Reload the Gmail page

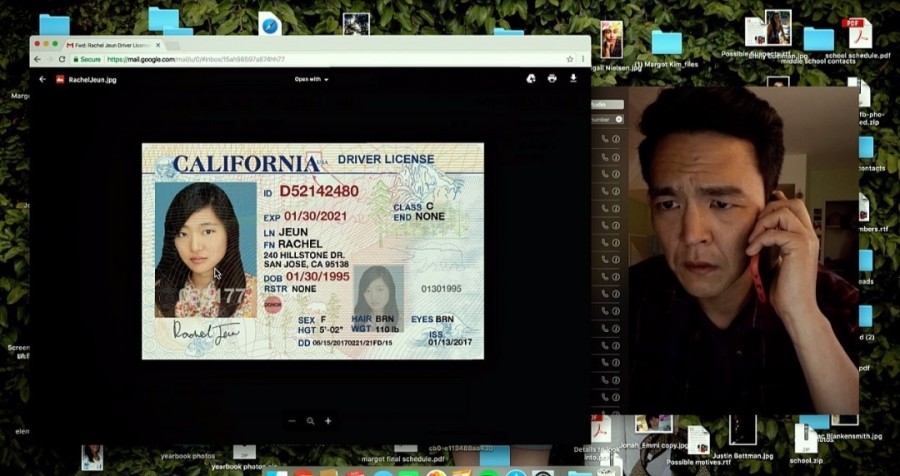(x=61, y=59)
